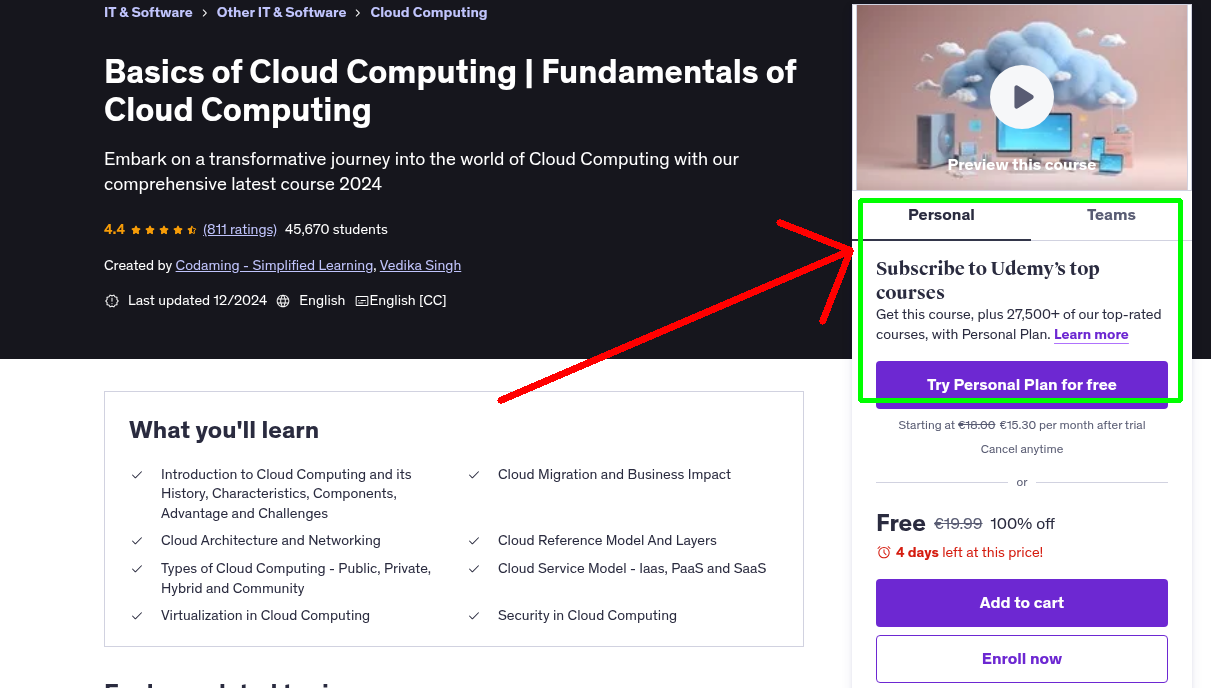Click 4 days left at this price text
Viewport: 1211px width, 688px height.
969,552
